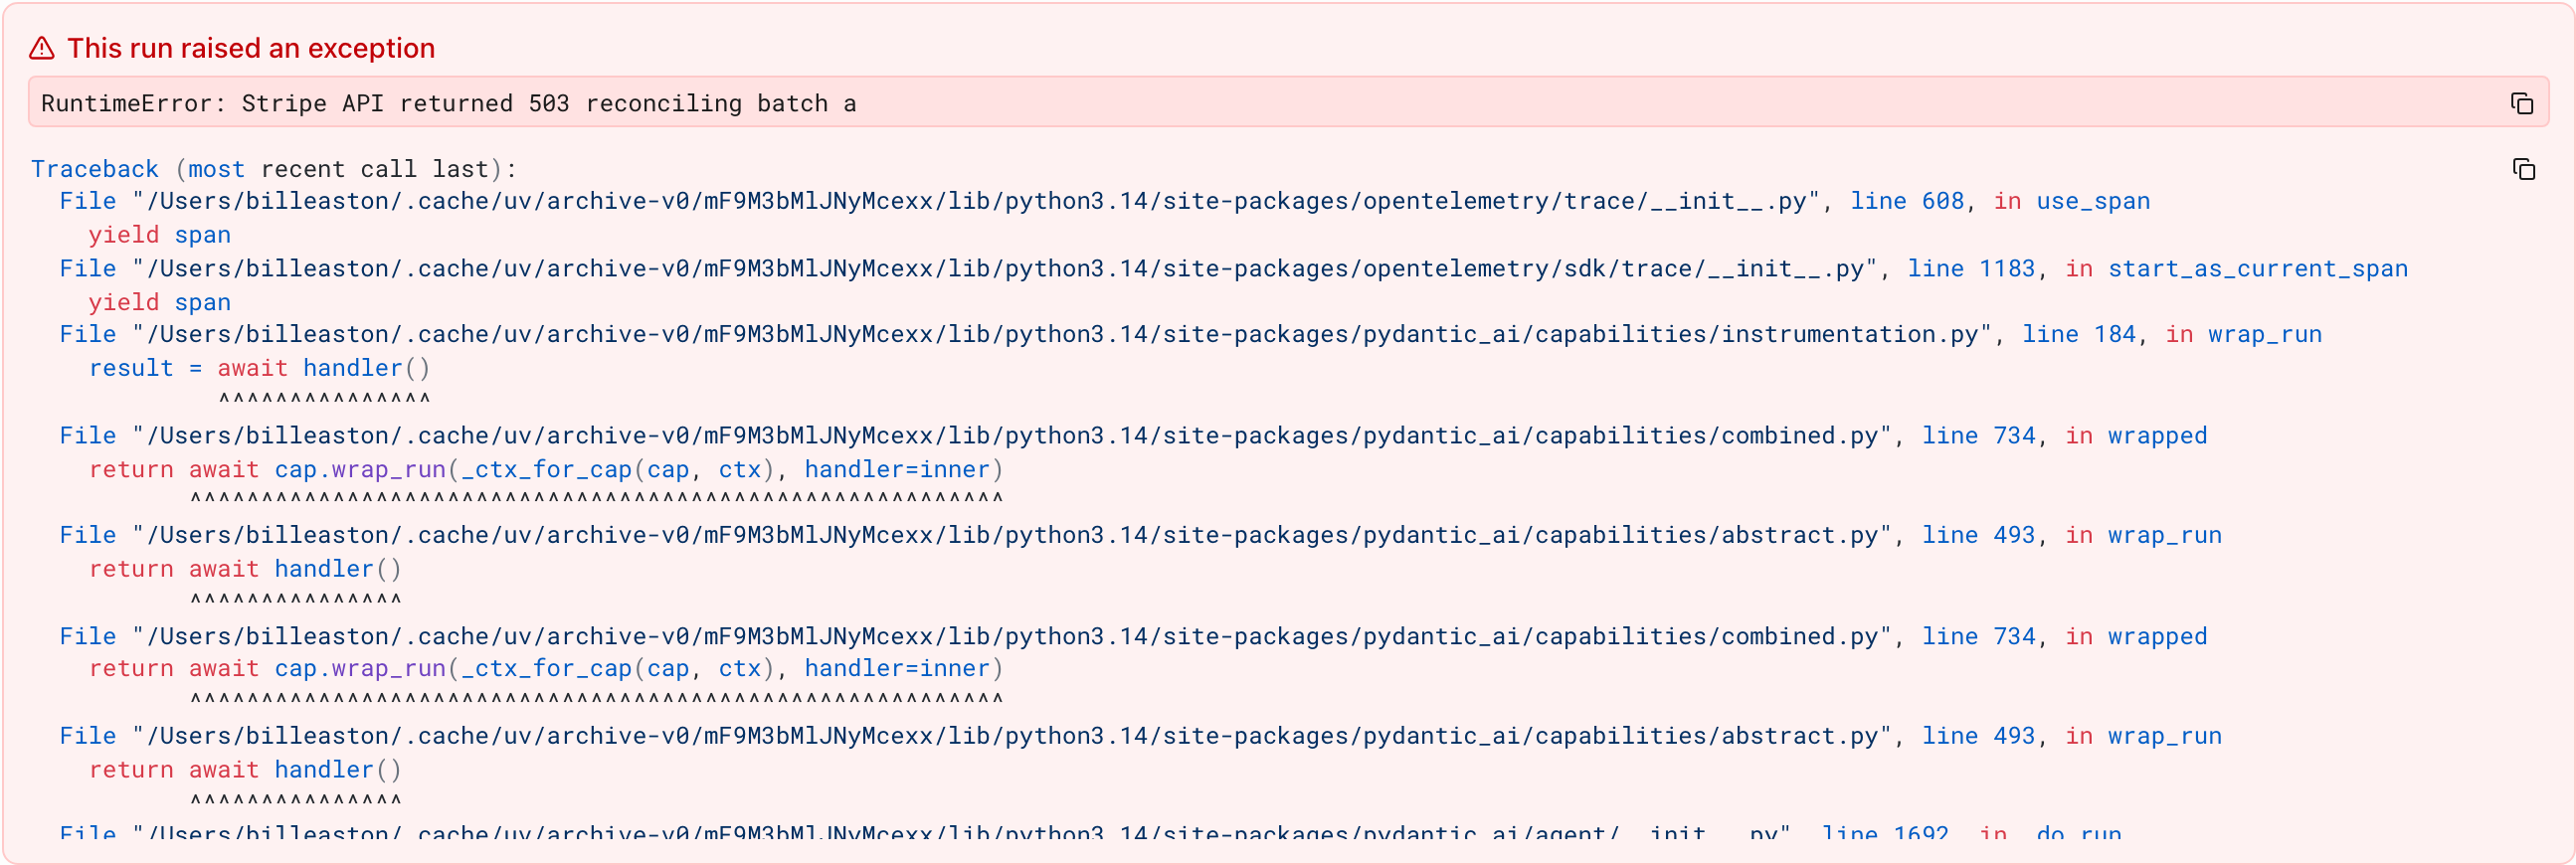This screenshot has height=865, width=2576.
Task: Click the start_as_current_span function name
Action: (x=2258, y=268)
